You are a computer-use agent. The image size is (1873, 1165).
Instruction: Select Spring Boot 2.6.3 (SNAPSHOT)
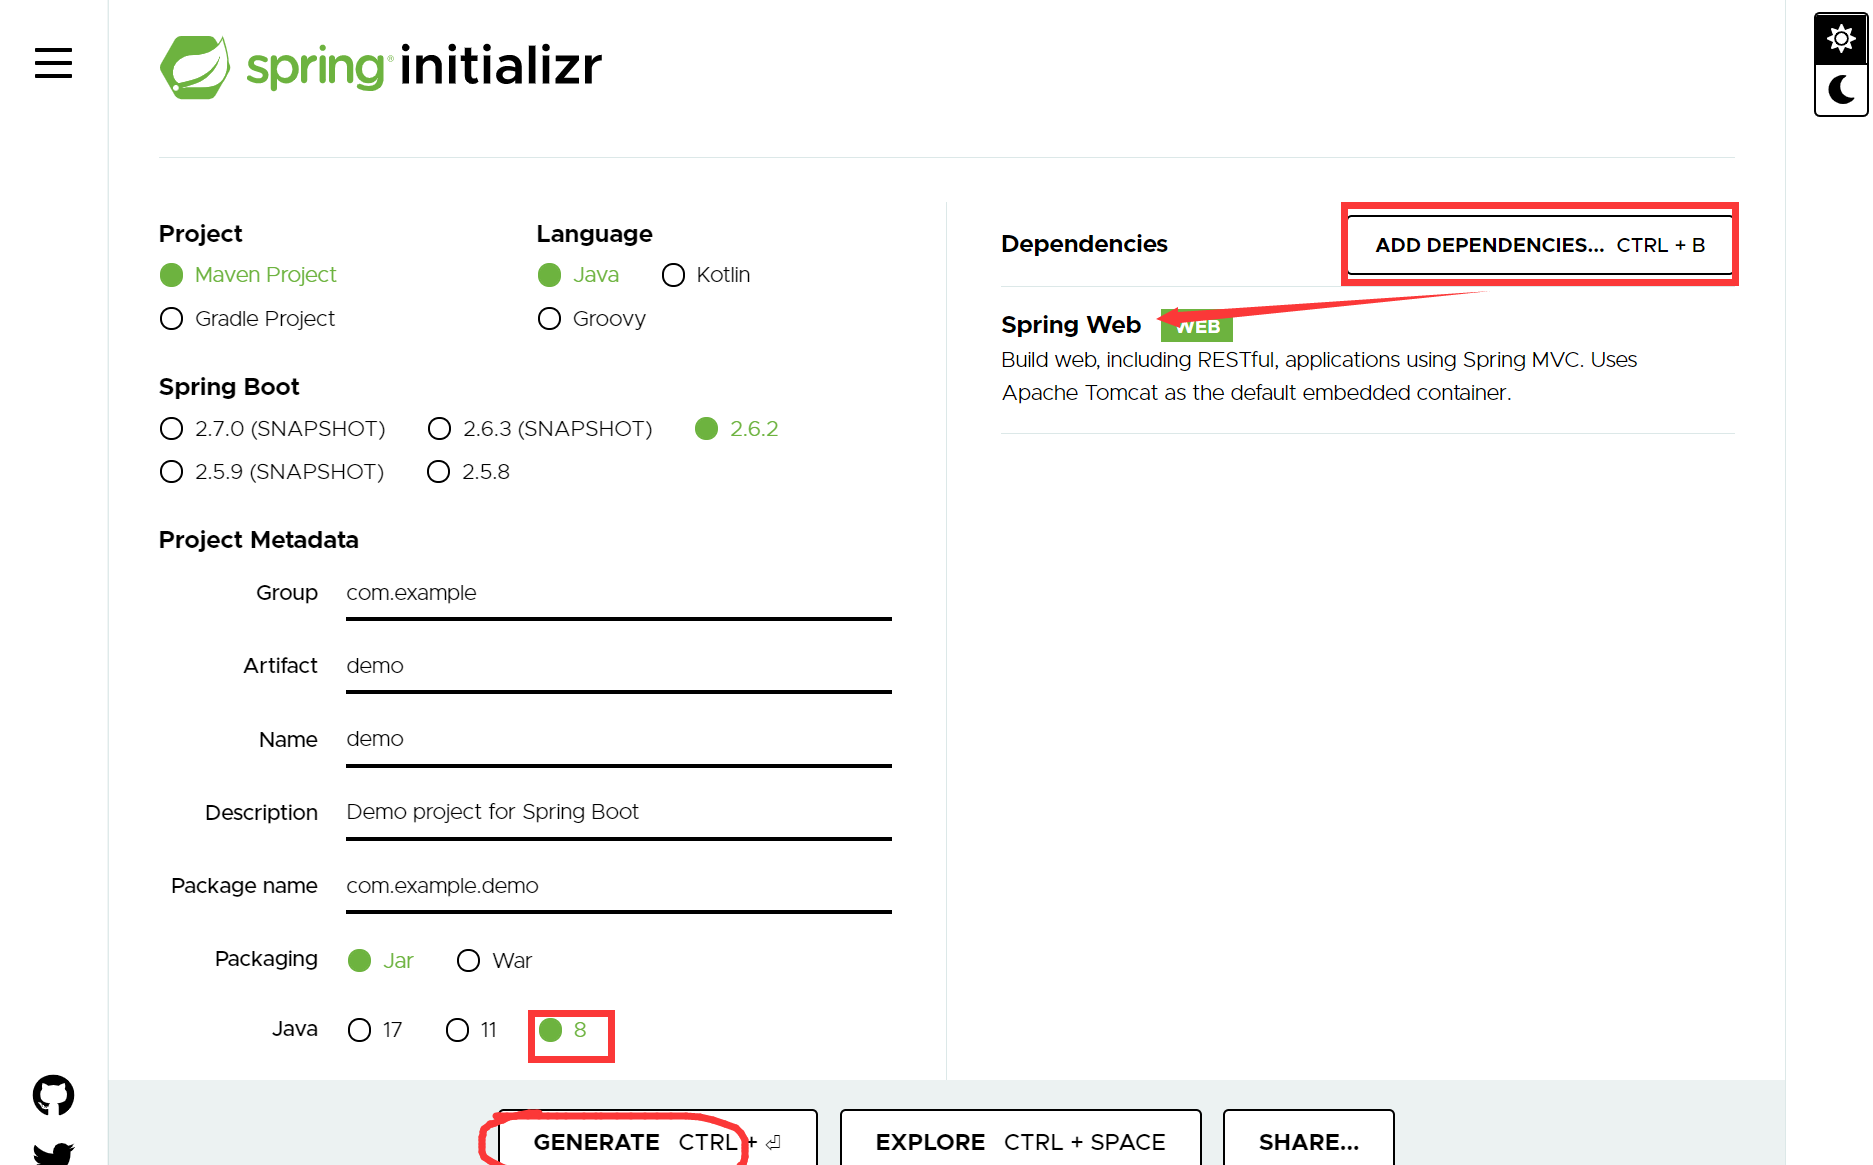click(539, 428)
